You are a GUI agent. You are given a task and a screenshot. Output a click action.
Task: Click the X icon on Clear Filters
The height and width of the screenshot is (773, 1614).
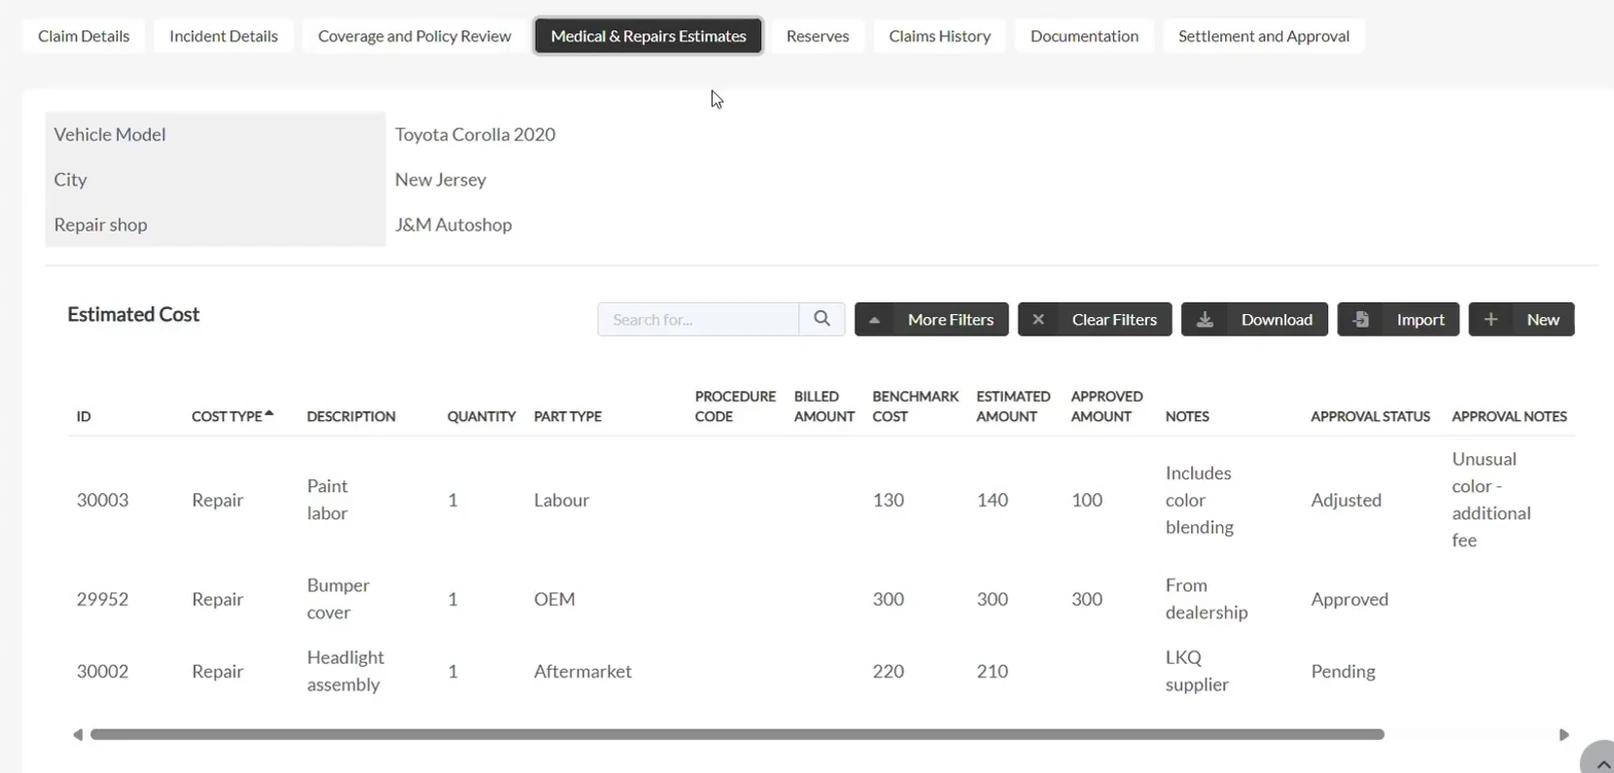1038,319
